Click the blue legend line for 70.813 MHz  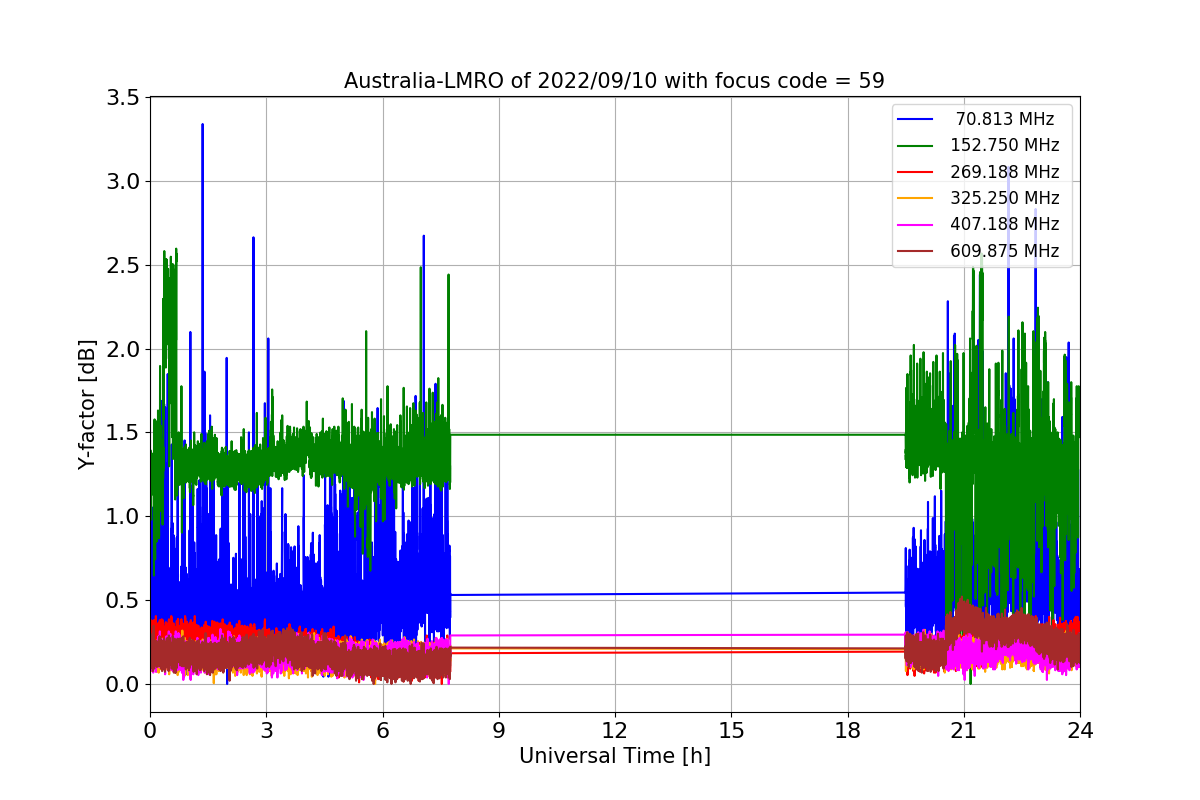click(916, 120)
